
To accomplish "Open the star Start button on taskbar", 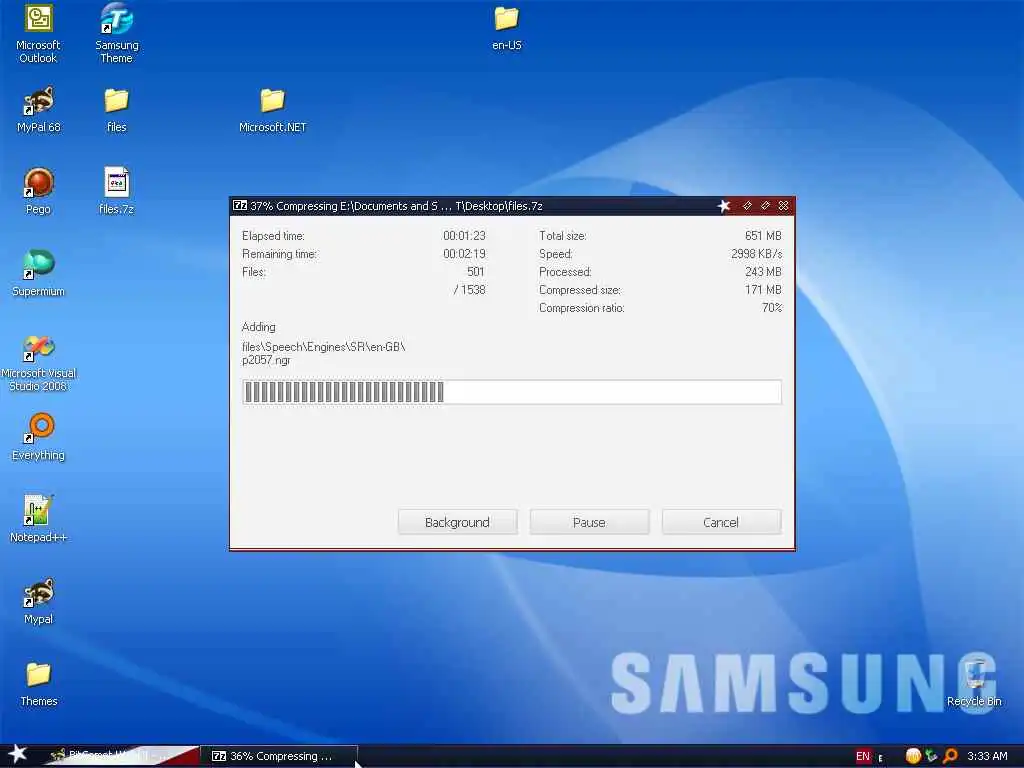I will pos(17,755).
